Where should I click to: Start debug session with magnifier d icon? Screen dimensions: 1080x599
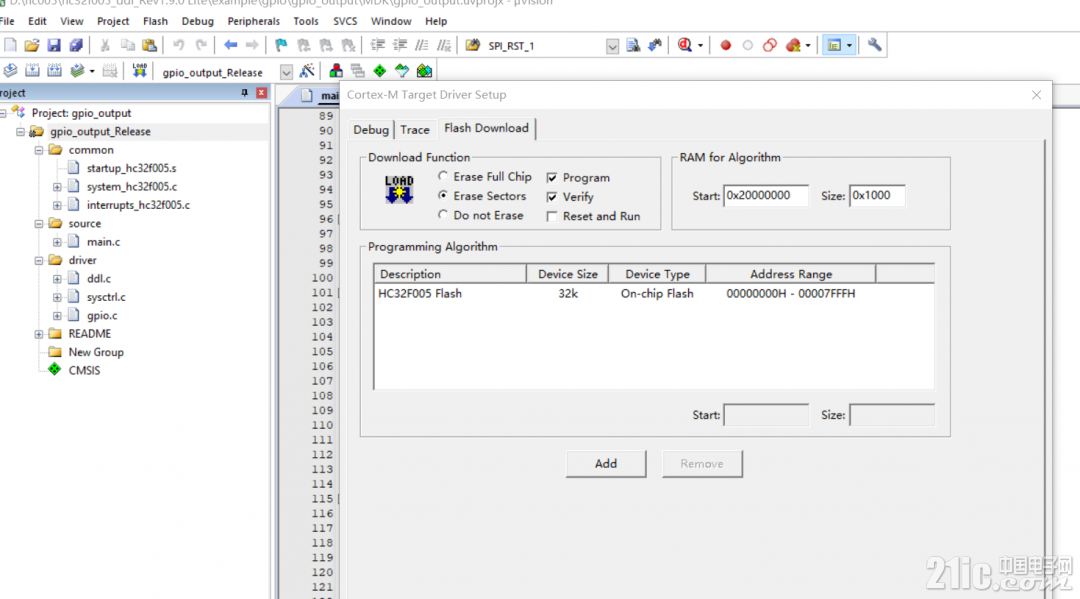point(685,45)
